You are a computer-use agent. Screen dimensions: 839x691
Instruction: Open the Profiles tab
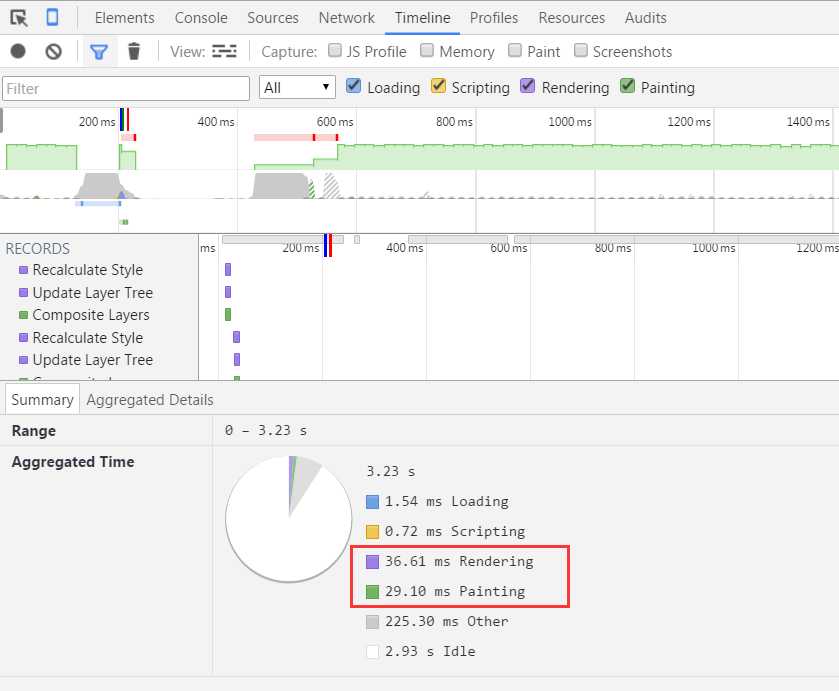(494, 18)
